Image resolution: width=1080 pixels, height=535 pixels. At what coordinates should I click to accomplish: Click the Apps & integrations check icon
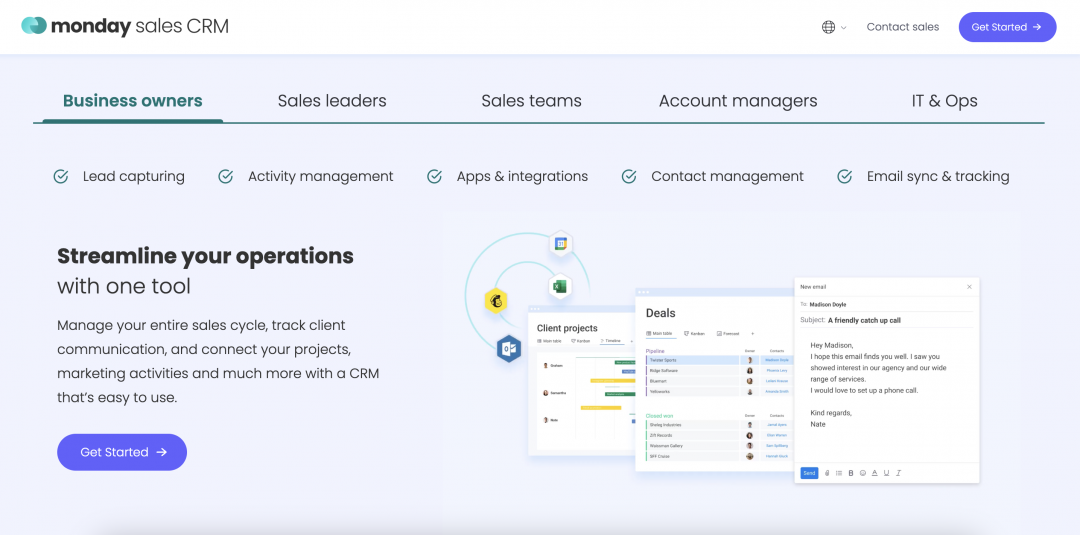434,176
